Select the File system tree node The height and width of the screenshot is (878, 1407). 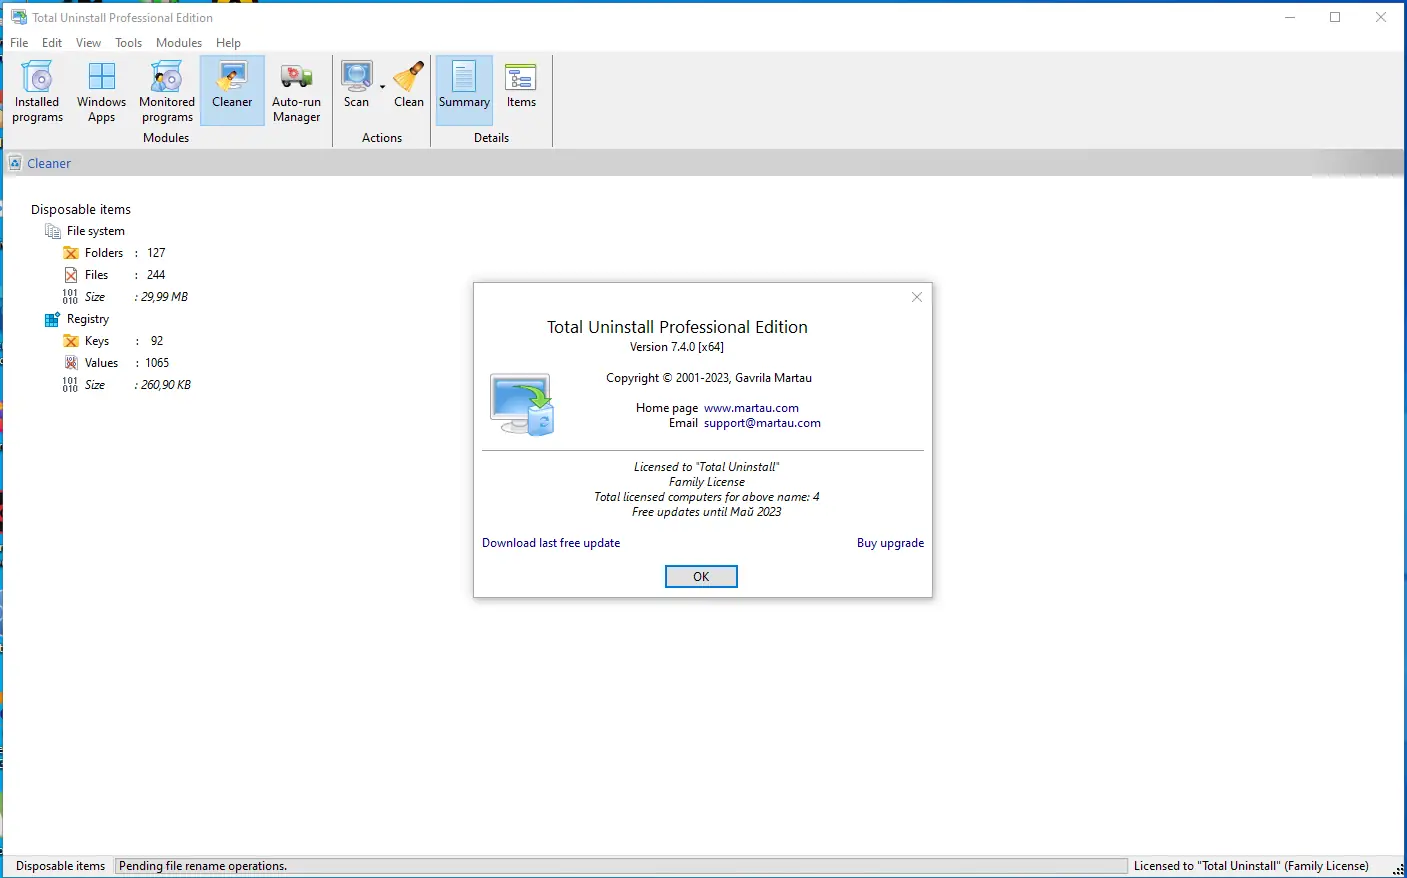coord(96,231)
